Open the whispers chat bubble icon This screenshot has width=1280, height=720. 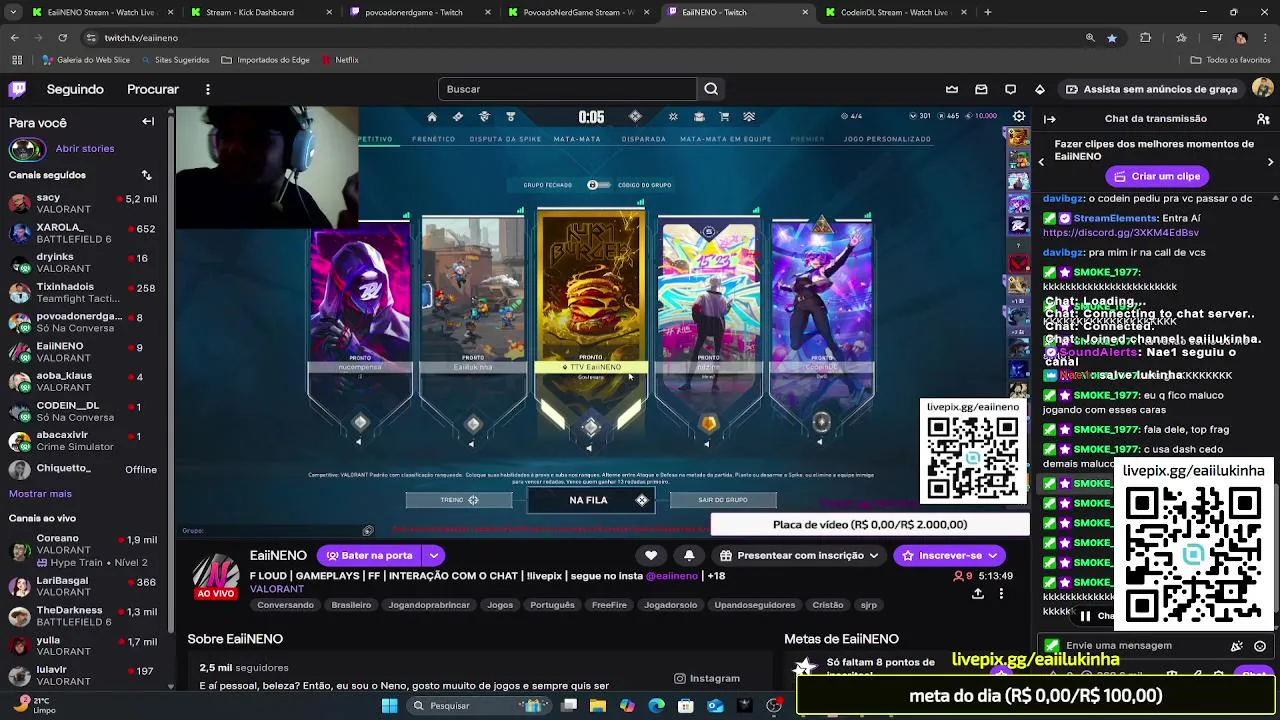coord(1010,89)
